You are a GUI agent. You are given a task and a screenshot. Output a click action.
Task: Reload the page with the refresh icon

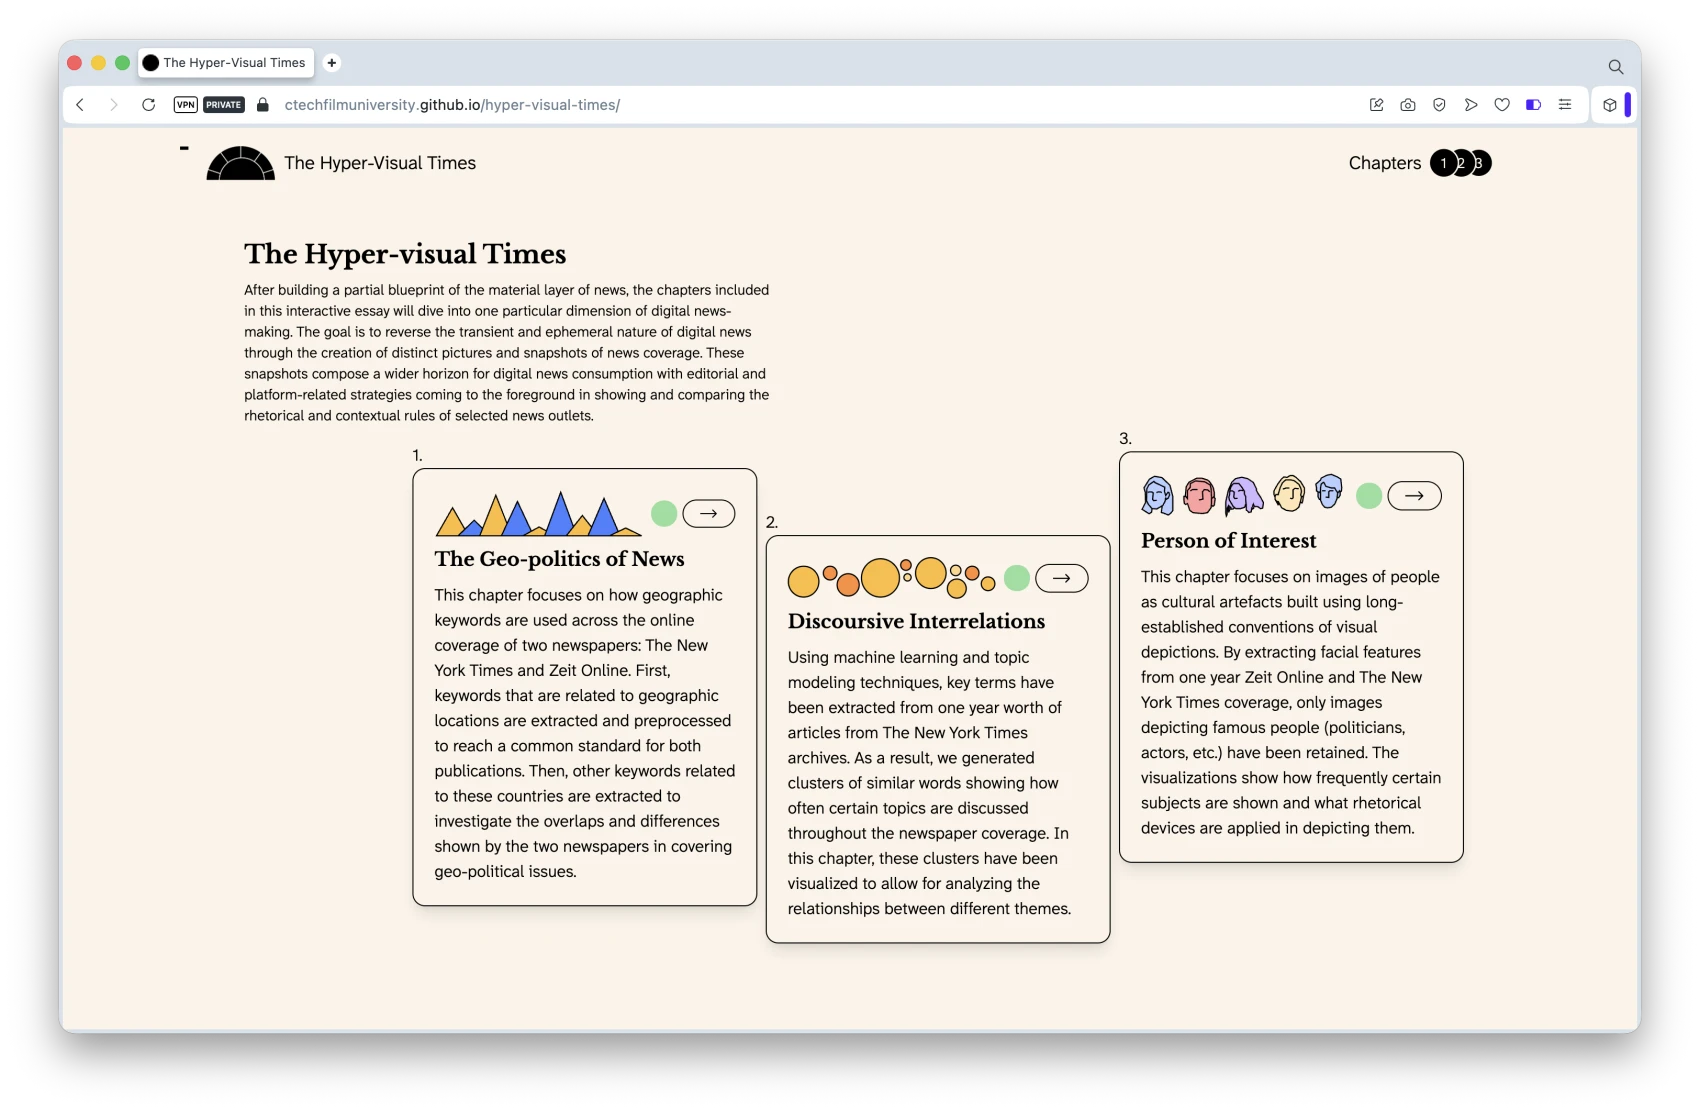(148, 105)
